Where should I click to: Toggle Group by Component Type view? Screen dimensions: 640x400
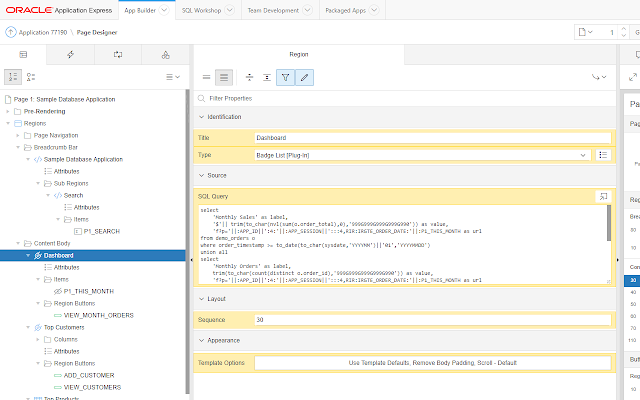pos(31,77)
